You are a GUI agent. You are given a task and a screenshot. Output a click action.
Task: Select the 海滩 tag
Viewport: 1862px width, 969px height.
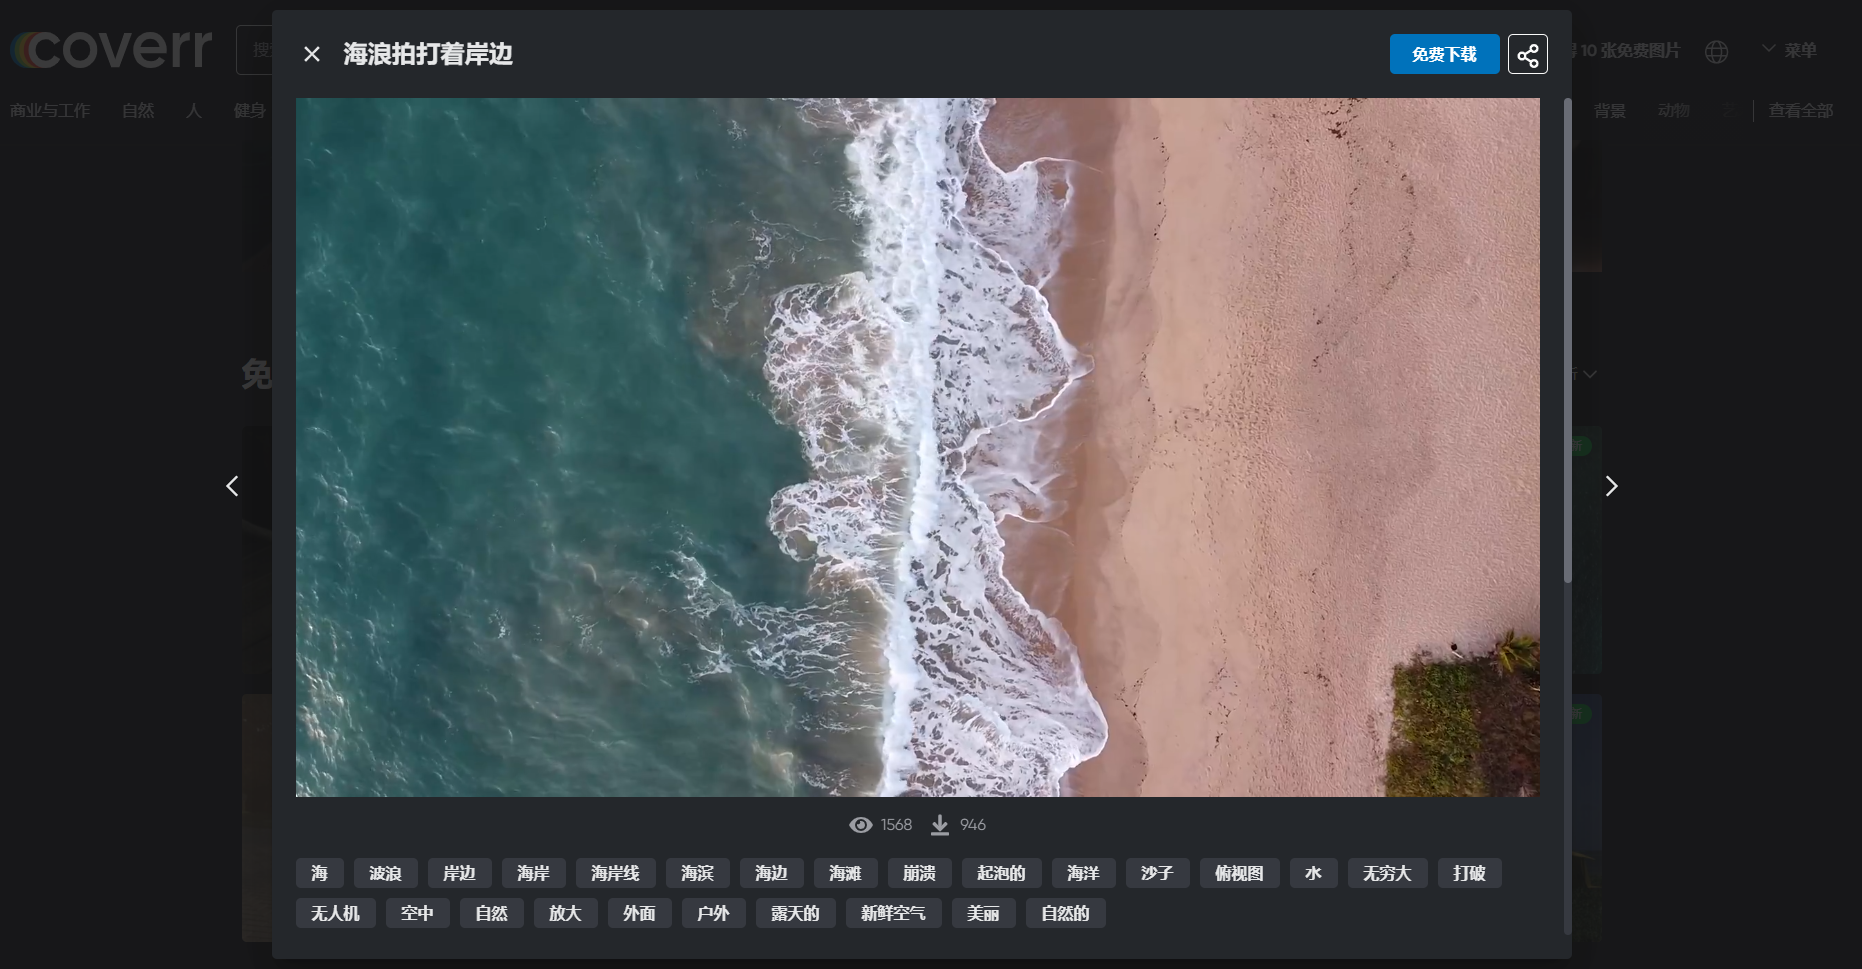[x=845, y=873]
